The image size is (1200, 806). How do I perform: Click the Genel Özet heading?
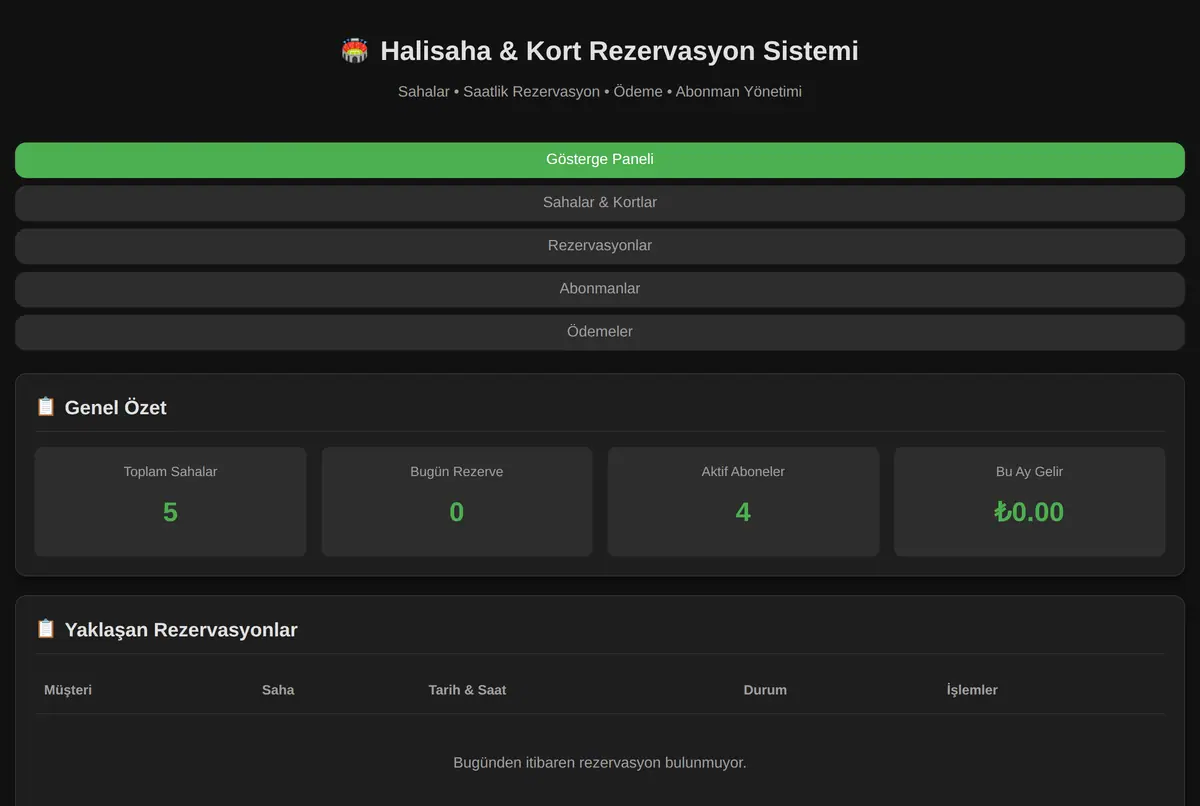pyautogui.click(x=116, y=408)
